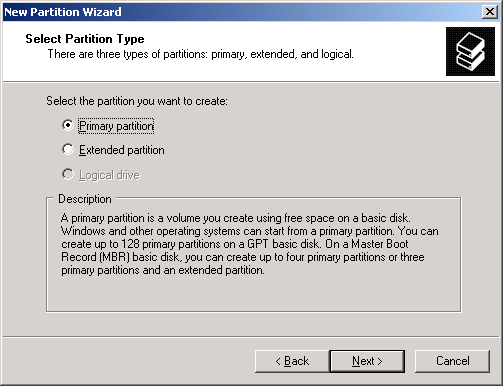Click the first sentence of the description text
The image size is (503, 386).
pos(235,218)
